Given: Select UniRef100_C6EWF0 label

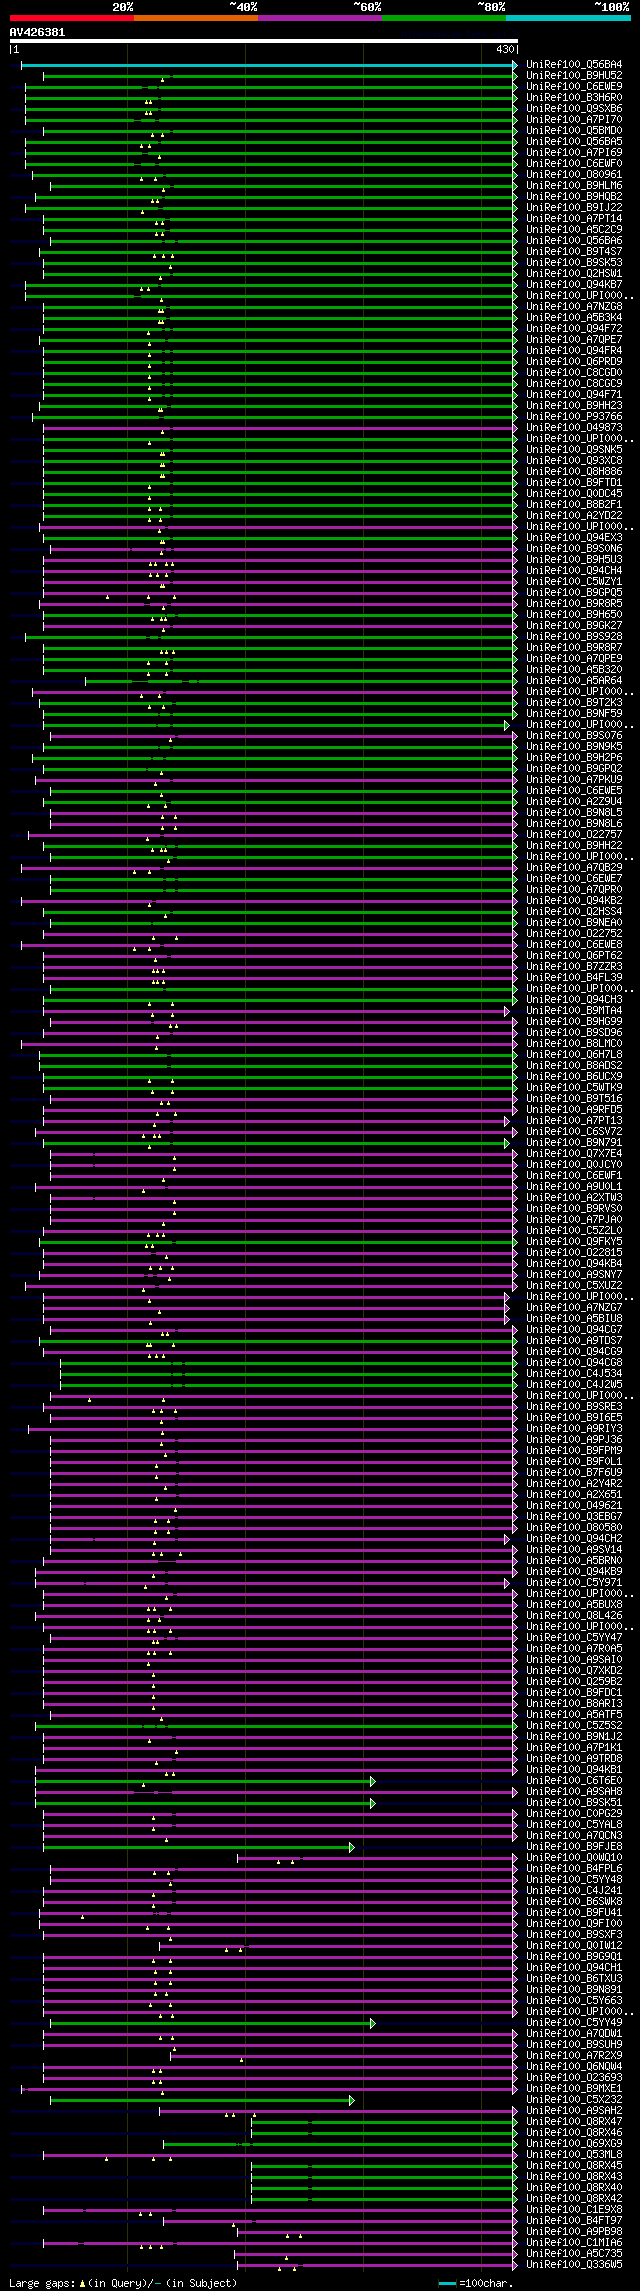Looking at the screenshot, I should point(574,164).
